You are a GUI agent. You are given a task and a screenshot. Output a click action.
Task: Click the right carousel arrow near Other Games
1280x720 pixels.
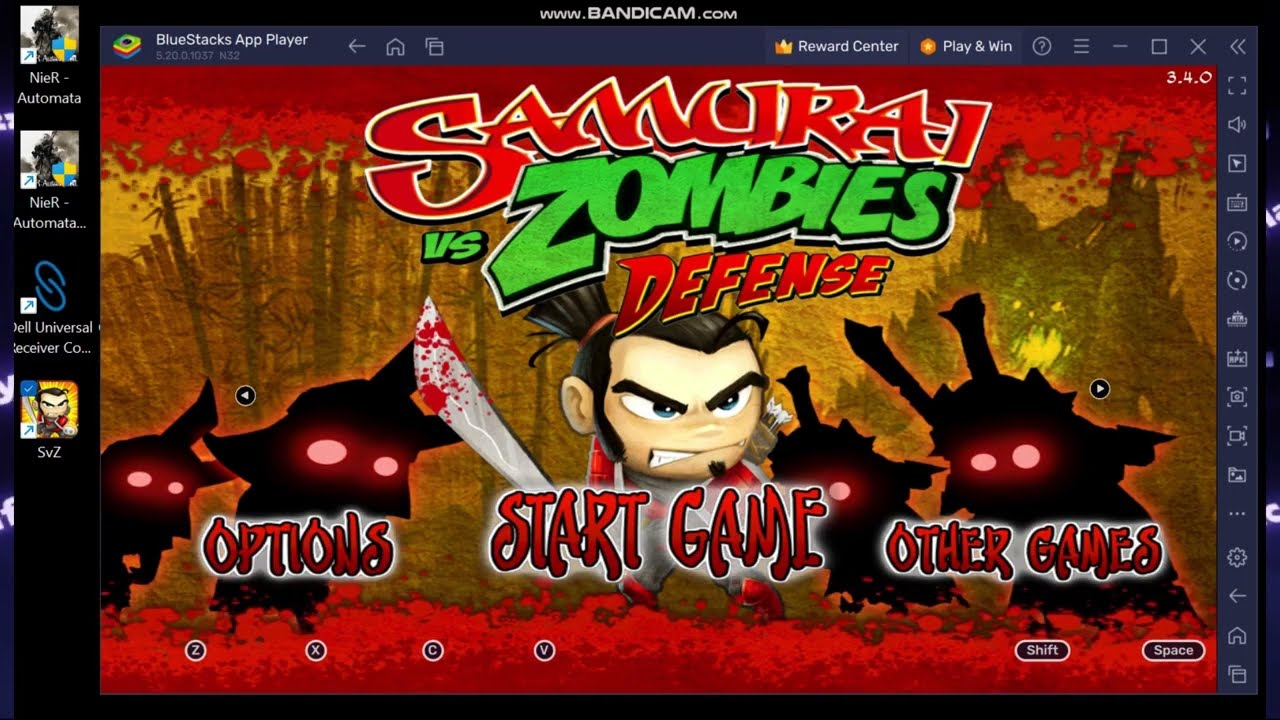point(1099,389)
